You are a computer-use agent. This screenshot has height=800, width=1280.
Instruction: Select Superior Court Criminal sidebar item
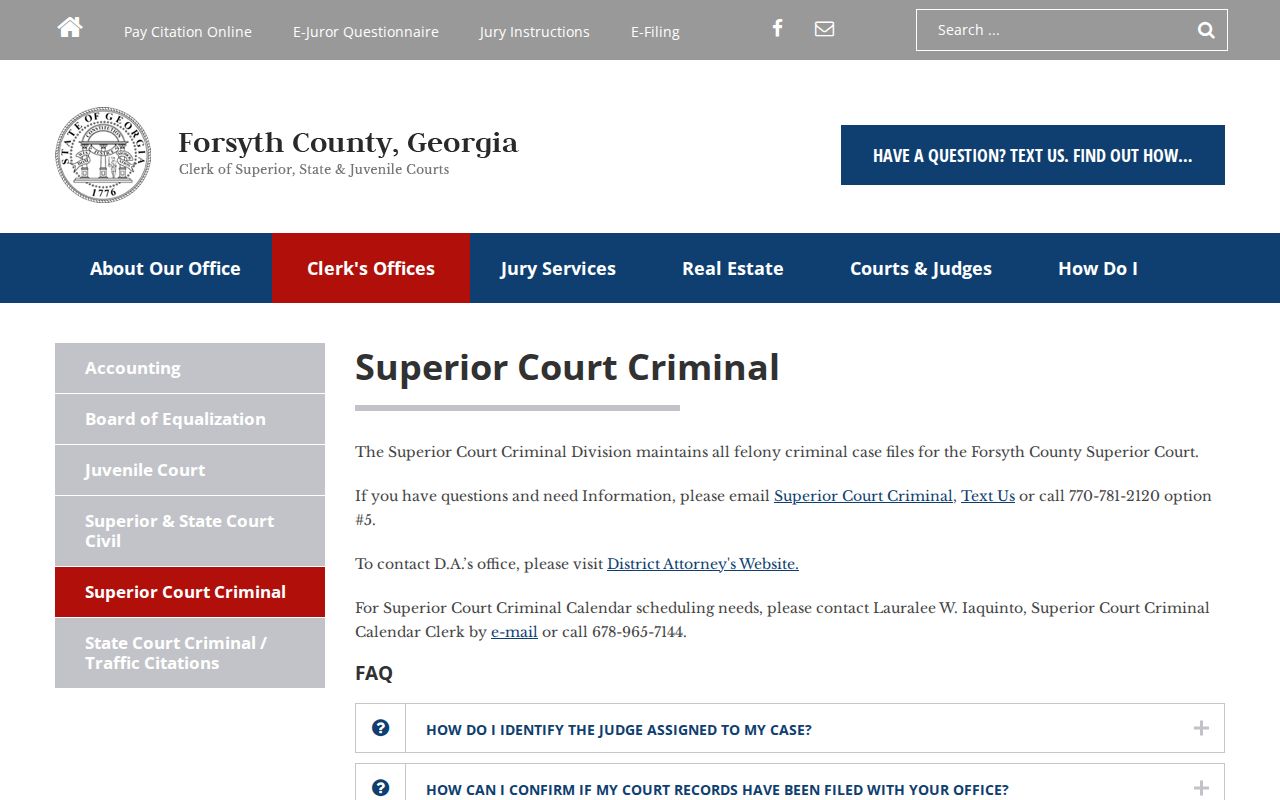tap(190, 592)
